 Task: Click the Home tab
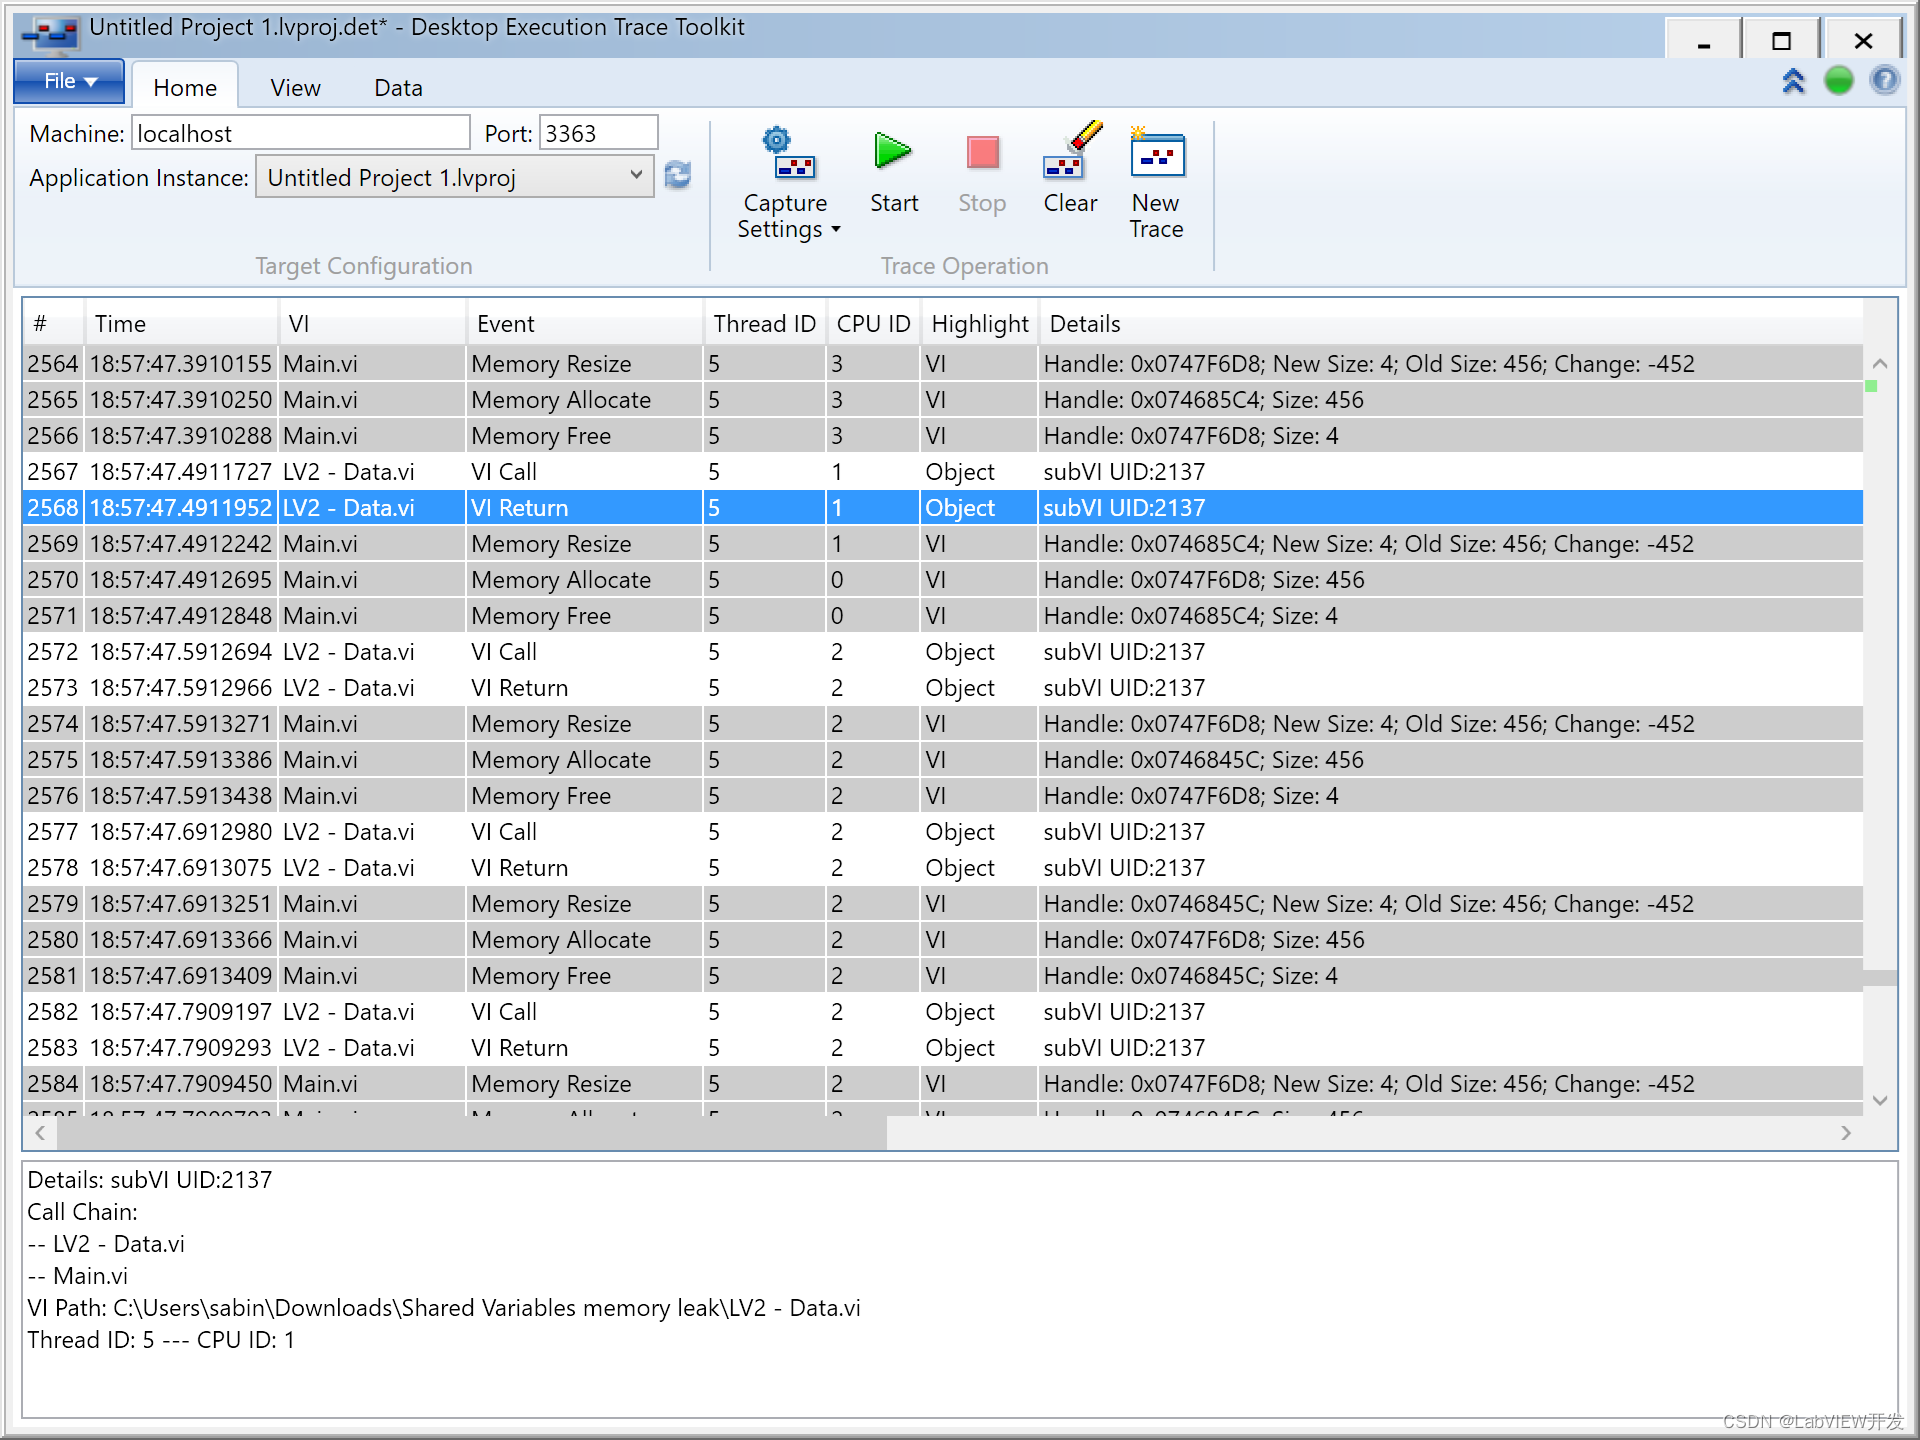[x=183, y=88]
